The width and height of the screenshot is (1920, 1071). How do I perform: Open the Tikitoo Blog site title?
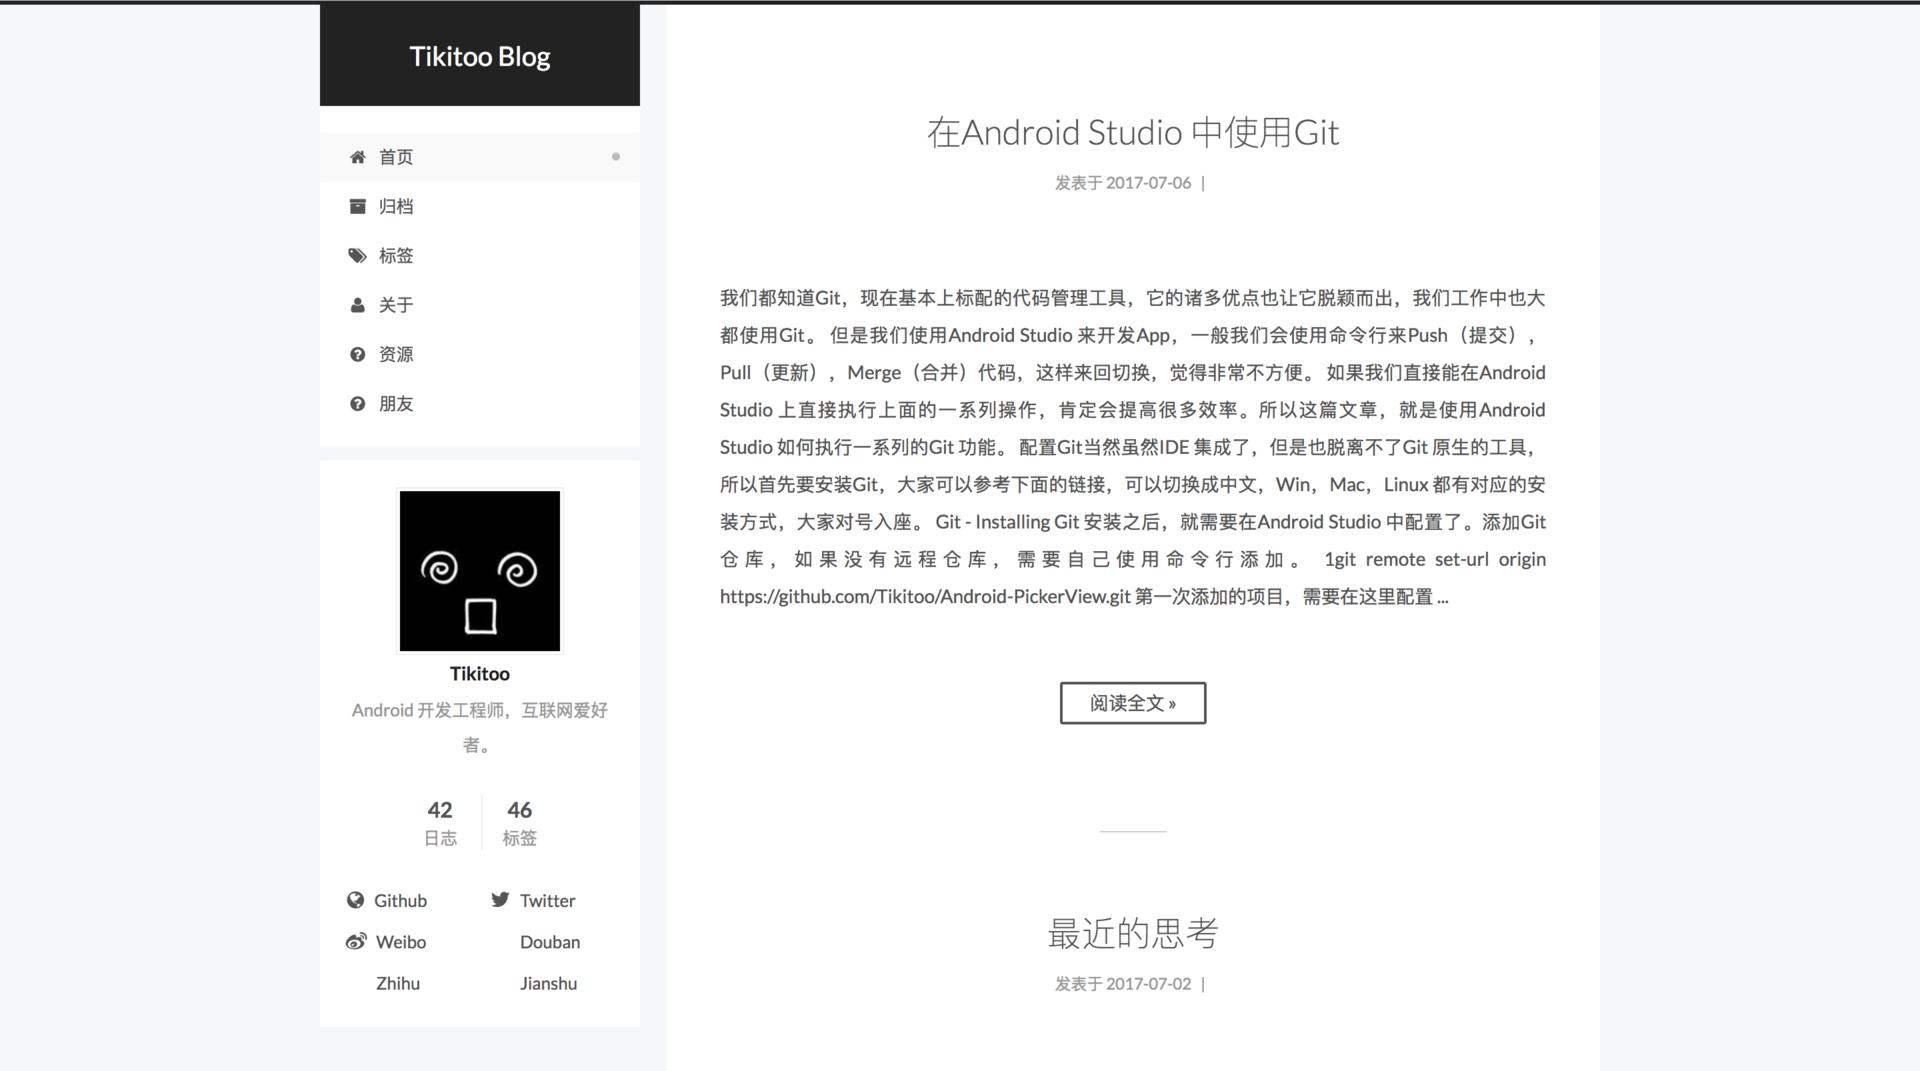[479, 57]
